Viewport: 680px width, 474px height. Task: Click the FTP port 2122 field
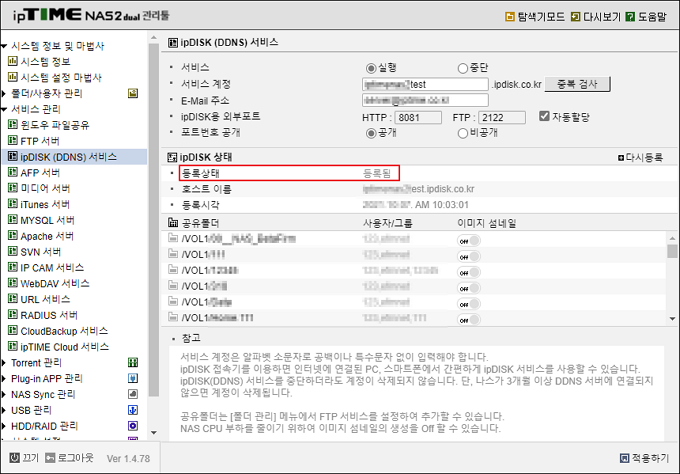(x=502, y=118)
